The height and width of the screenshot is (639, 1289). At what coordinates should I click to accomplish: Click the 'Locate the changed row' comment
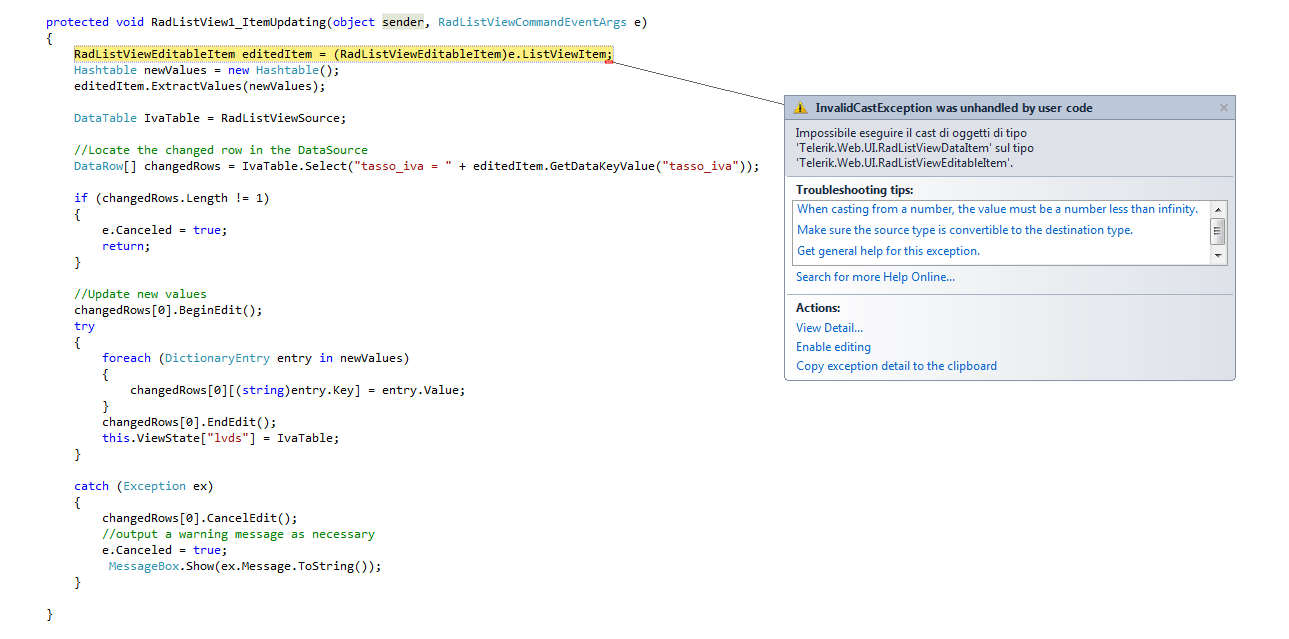pyautogui.click(x=221, y=150)
